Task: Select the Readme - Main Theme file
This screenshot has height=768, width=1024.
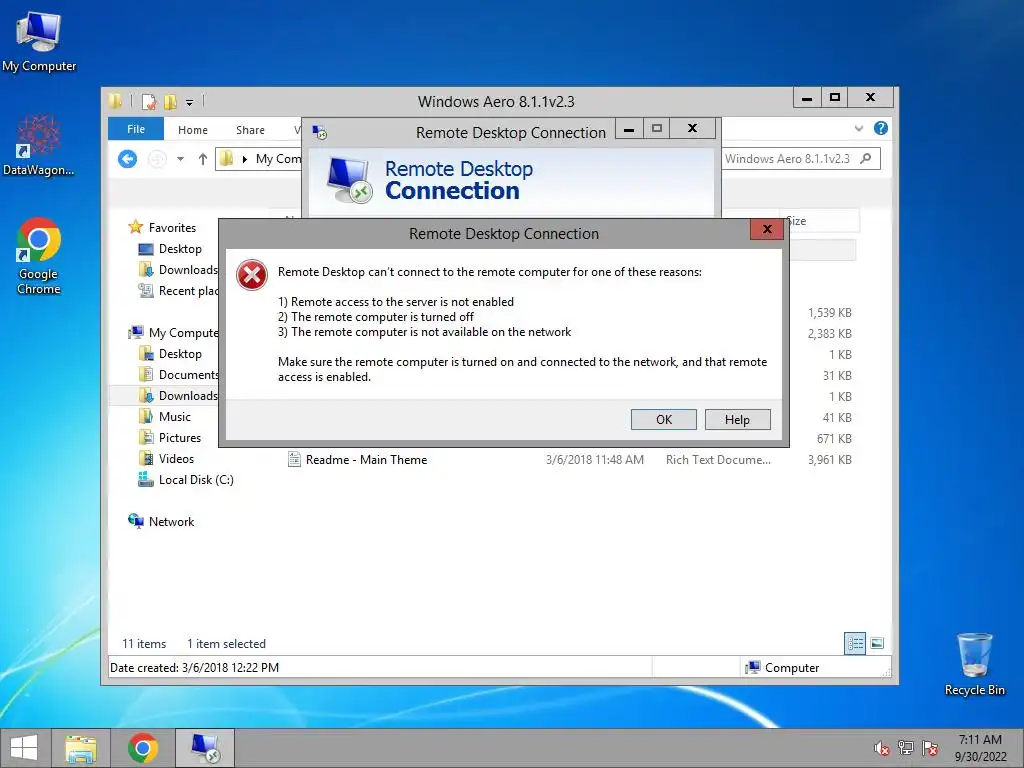Action: (357, 460)
